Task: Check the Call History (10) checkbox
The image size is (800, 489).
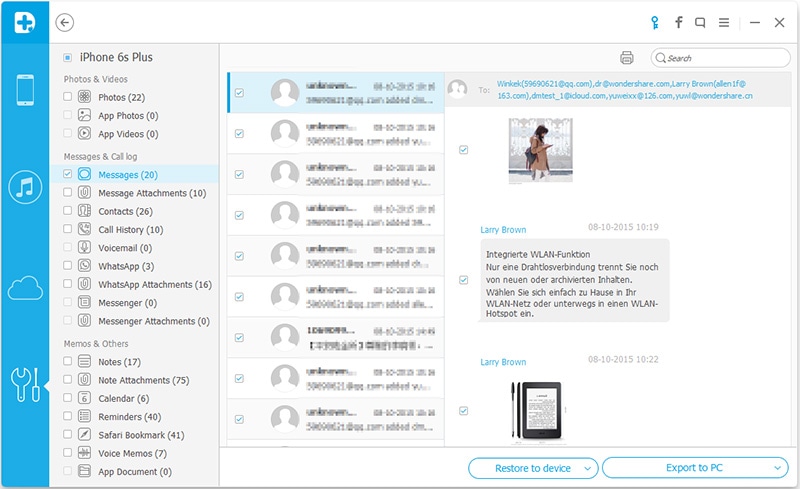Action: pyautogui.click(x=67, y=229)
